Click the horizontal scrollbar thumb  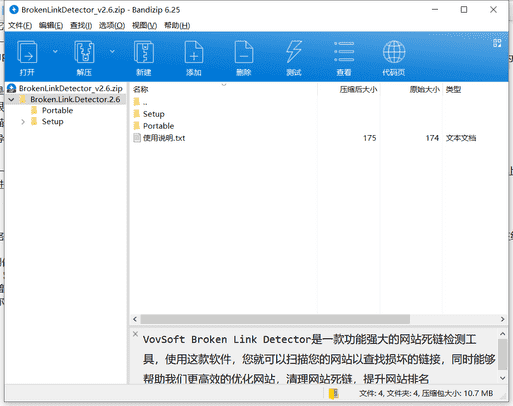click(275, 319)
